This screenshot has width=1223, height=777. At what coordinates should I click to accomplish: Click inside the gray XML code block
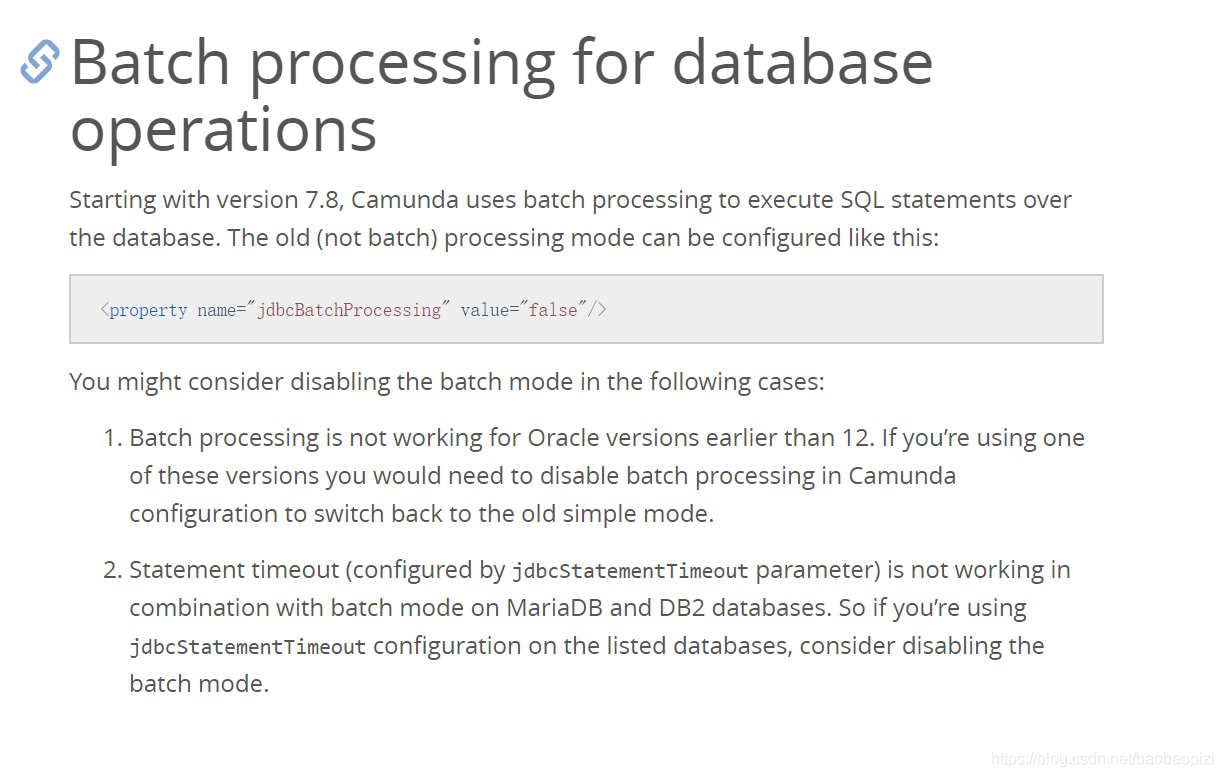coord(586,309)
